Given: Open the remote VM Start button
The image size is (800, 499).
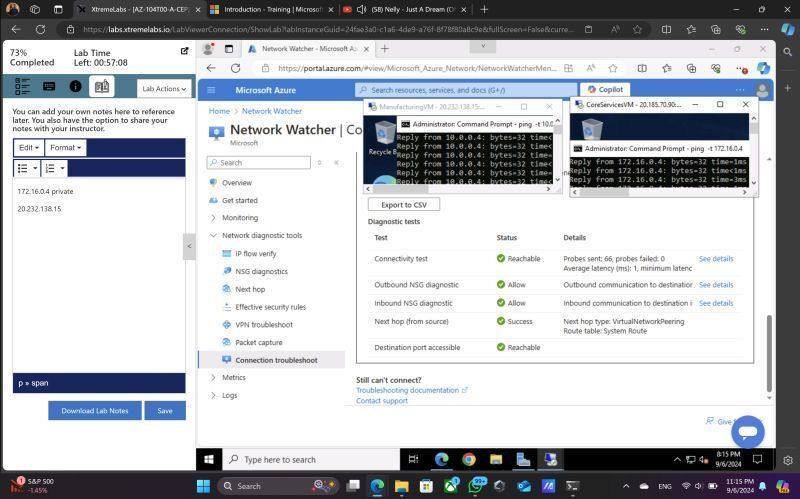Looking at the screenshot, I should coord(209,460).
